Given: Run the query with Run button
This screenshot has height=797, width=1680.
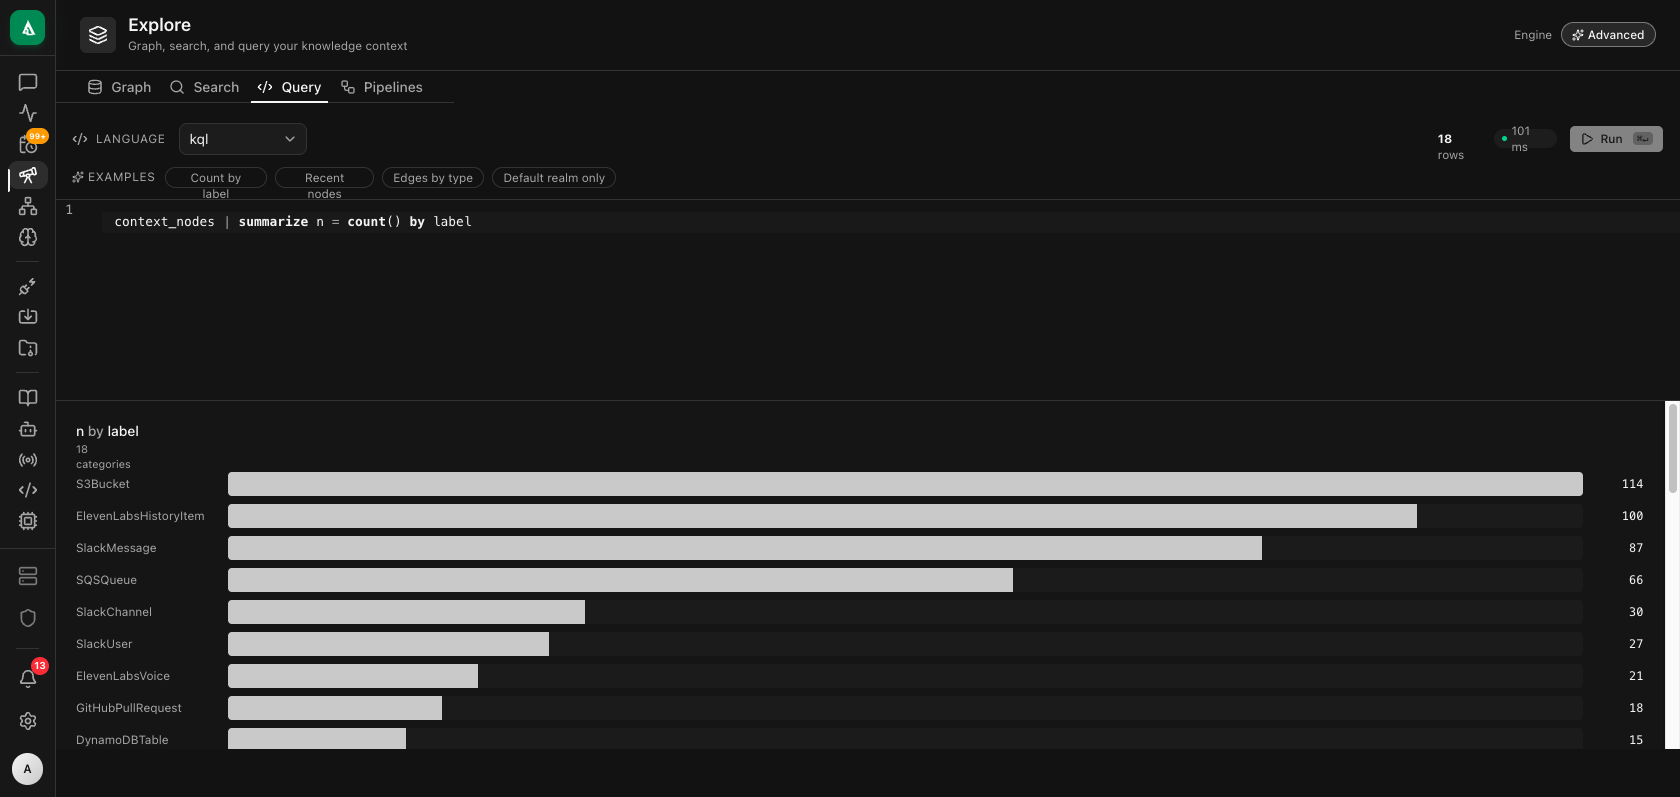Looking at the screenshot, I should pyautogui.click(x=1616, y=139).
